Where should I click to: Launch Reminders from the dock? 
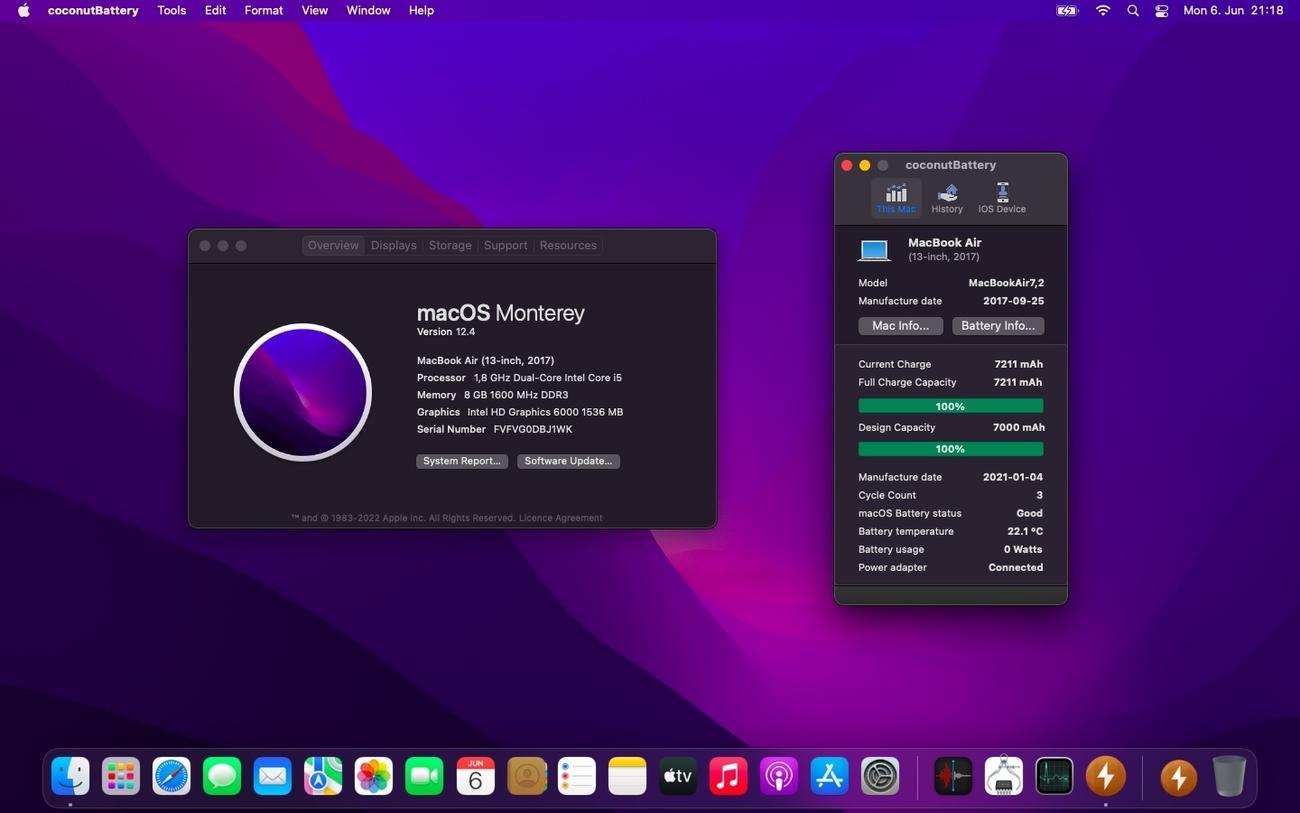tap(576, 776)
